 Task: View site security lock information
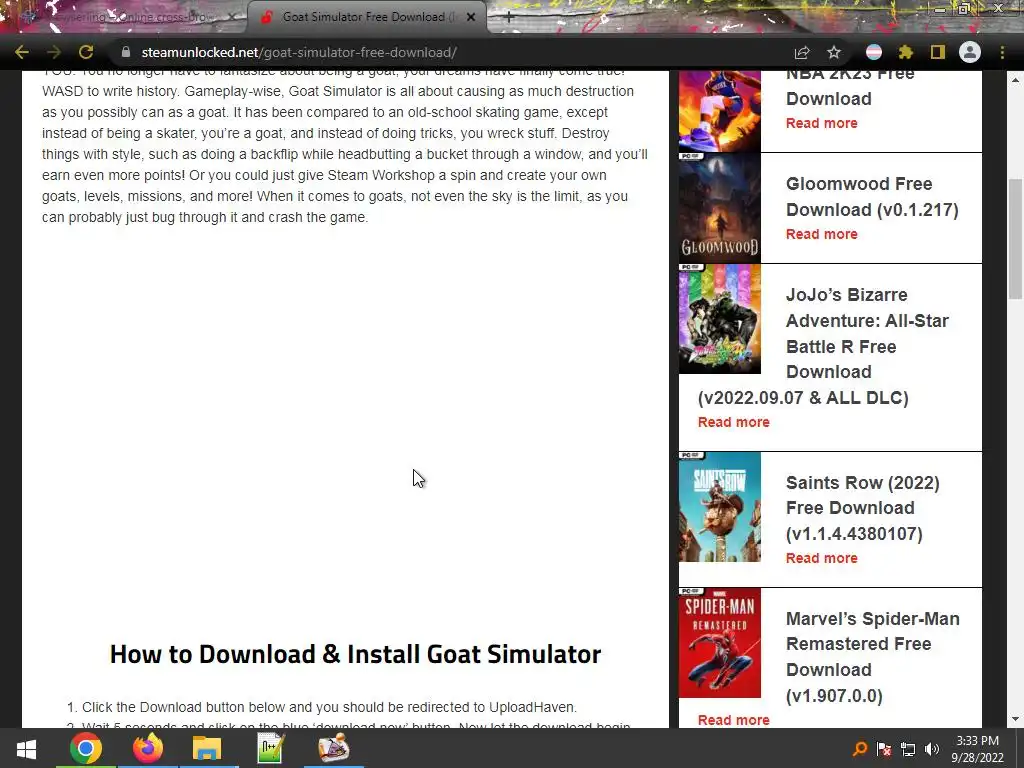coord(125,52)
